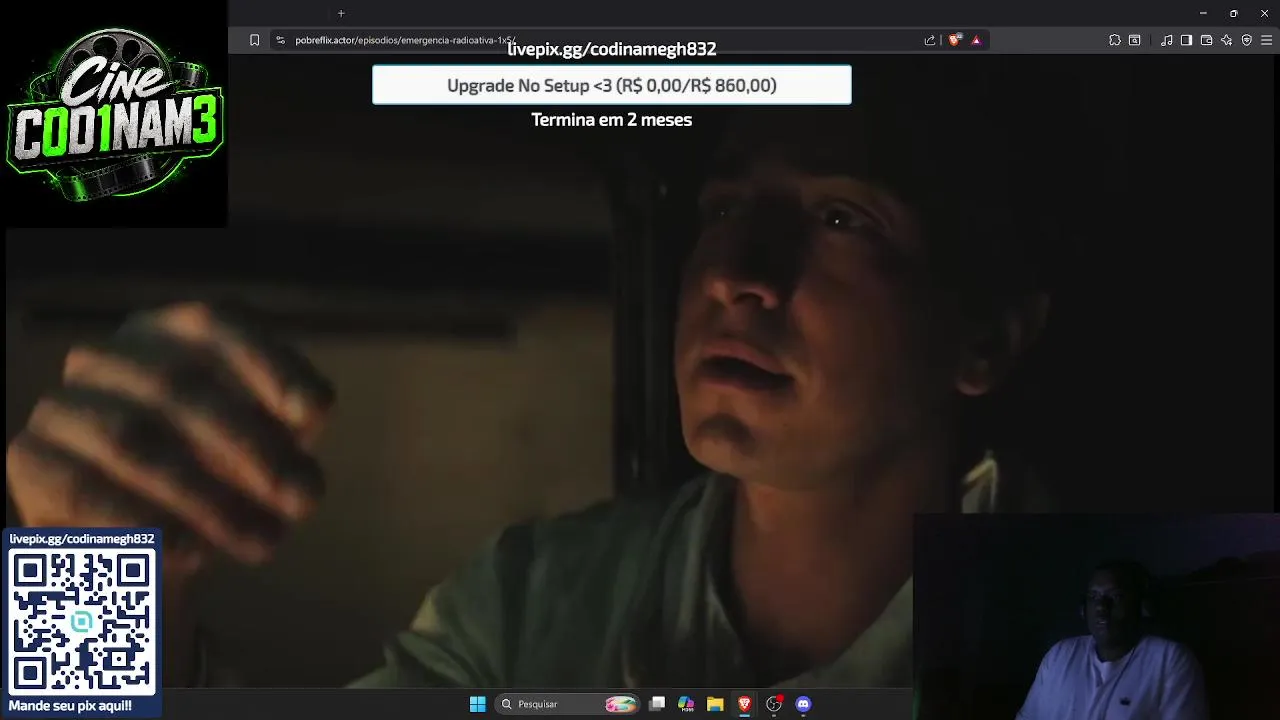Open Brave Wallet icon in toolbar
The image size is (1280, 720).
click(1207, 40)
